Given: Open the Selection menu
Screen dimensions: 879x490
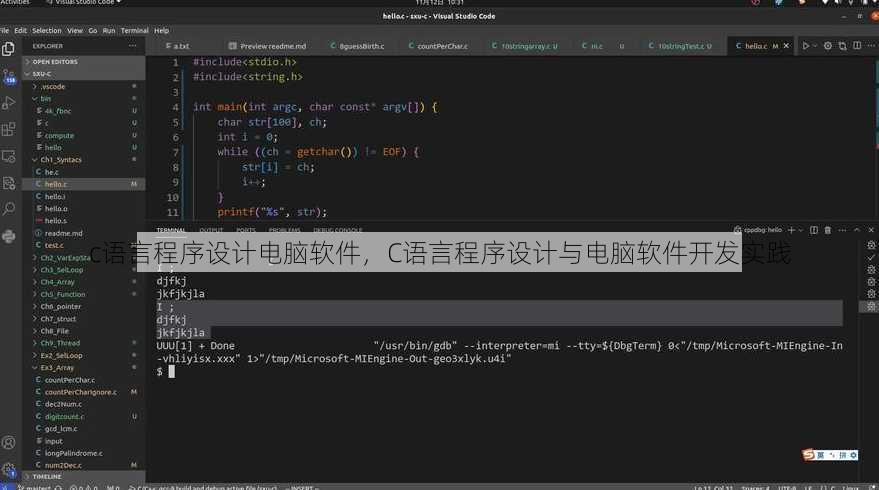Looking at the screenshot, I should (x=47, y=31).
